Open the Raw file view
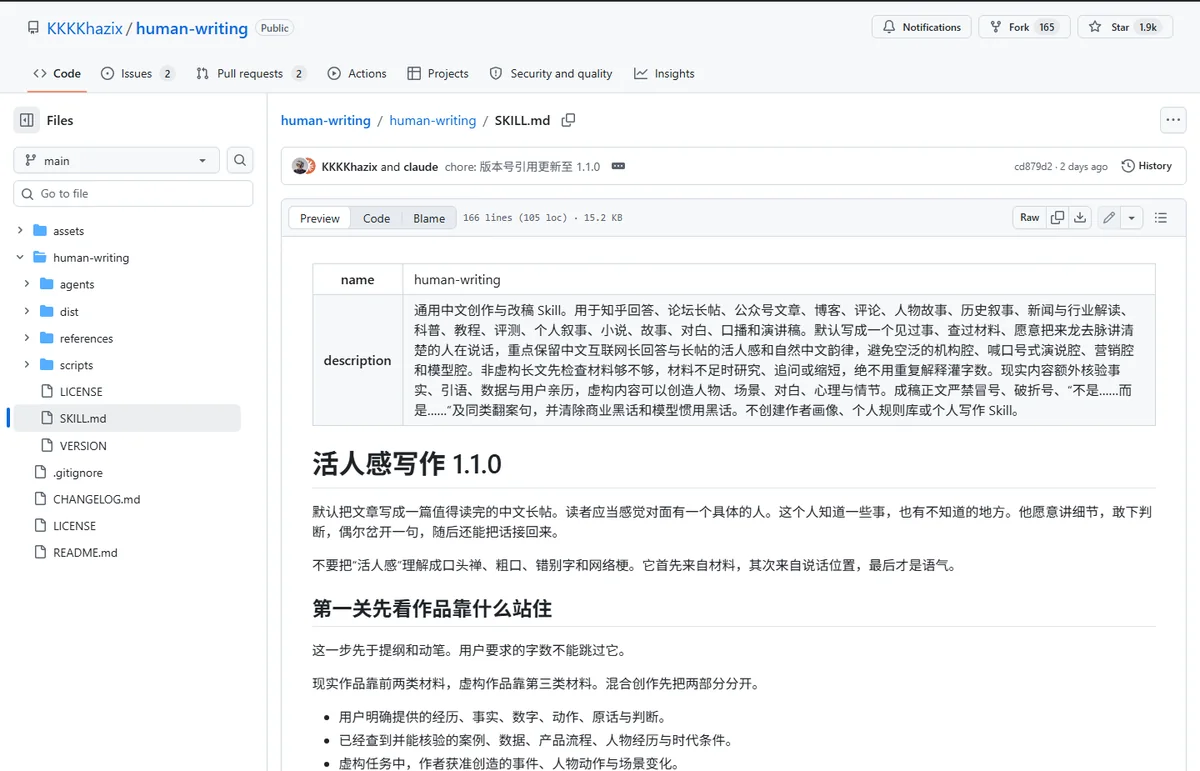This screenshot has height=771, width=1200. pos(1029,217)
